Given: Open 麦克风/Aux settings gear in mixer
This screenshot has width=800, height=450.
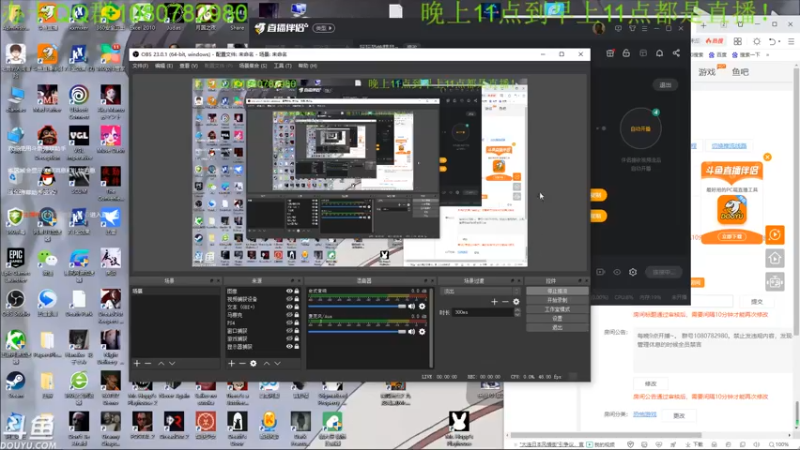Looking at the screenshot, I should (x=422, y=332).
